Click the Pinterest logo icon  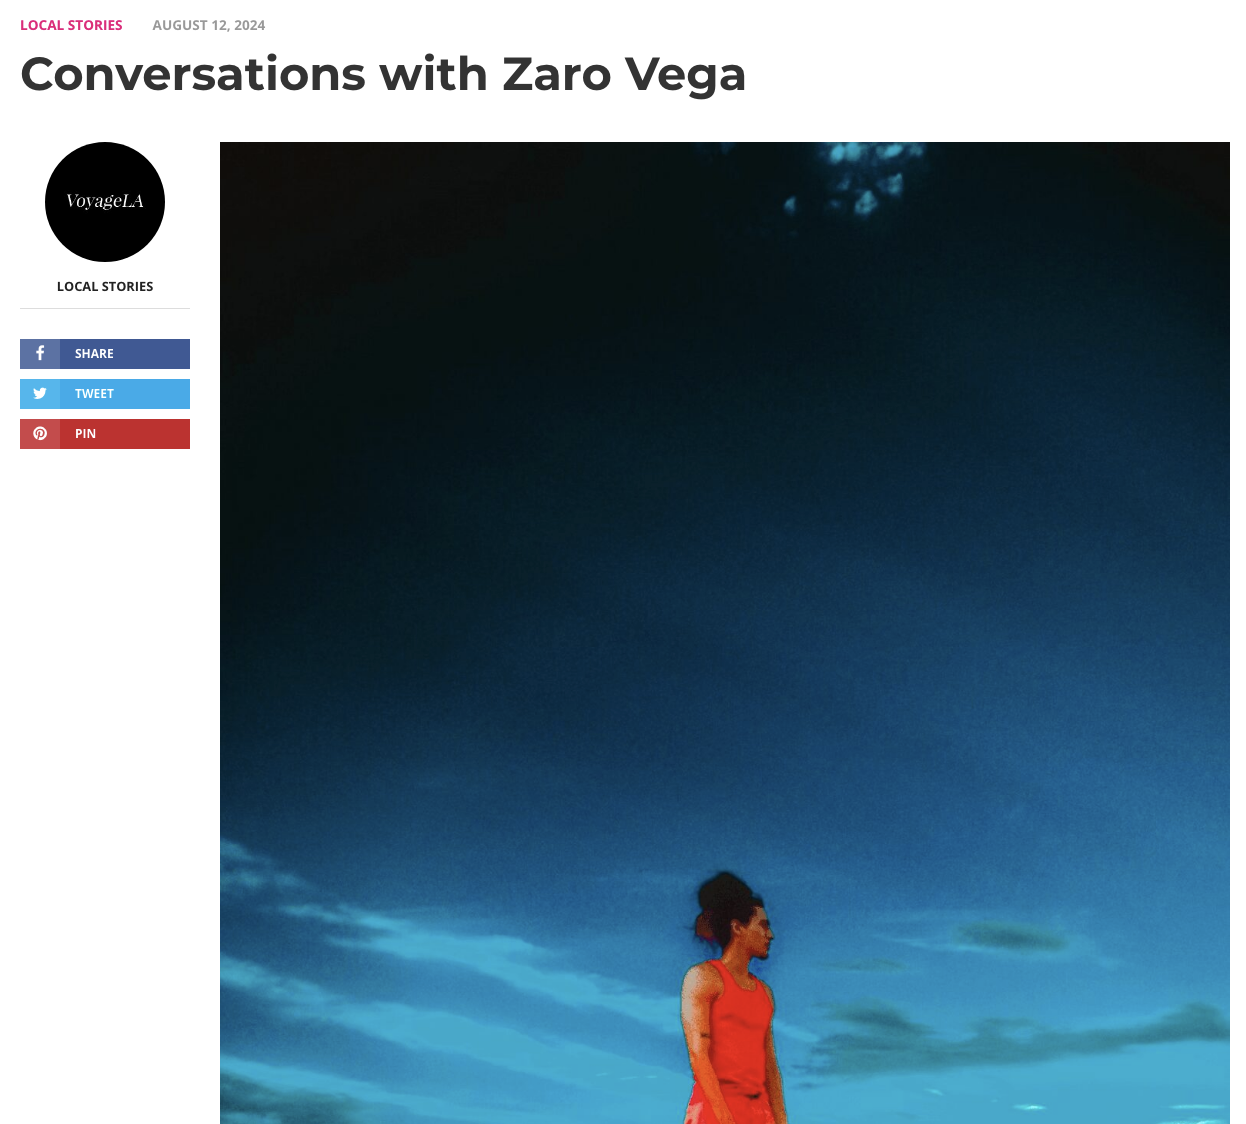(40, 433)
